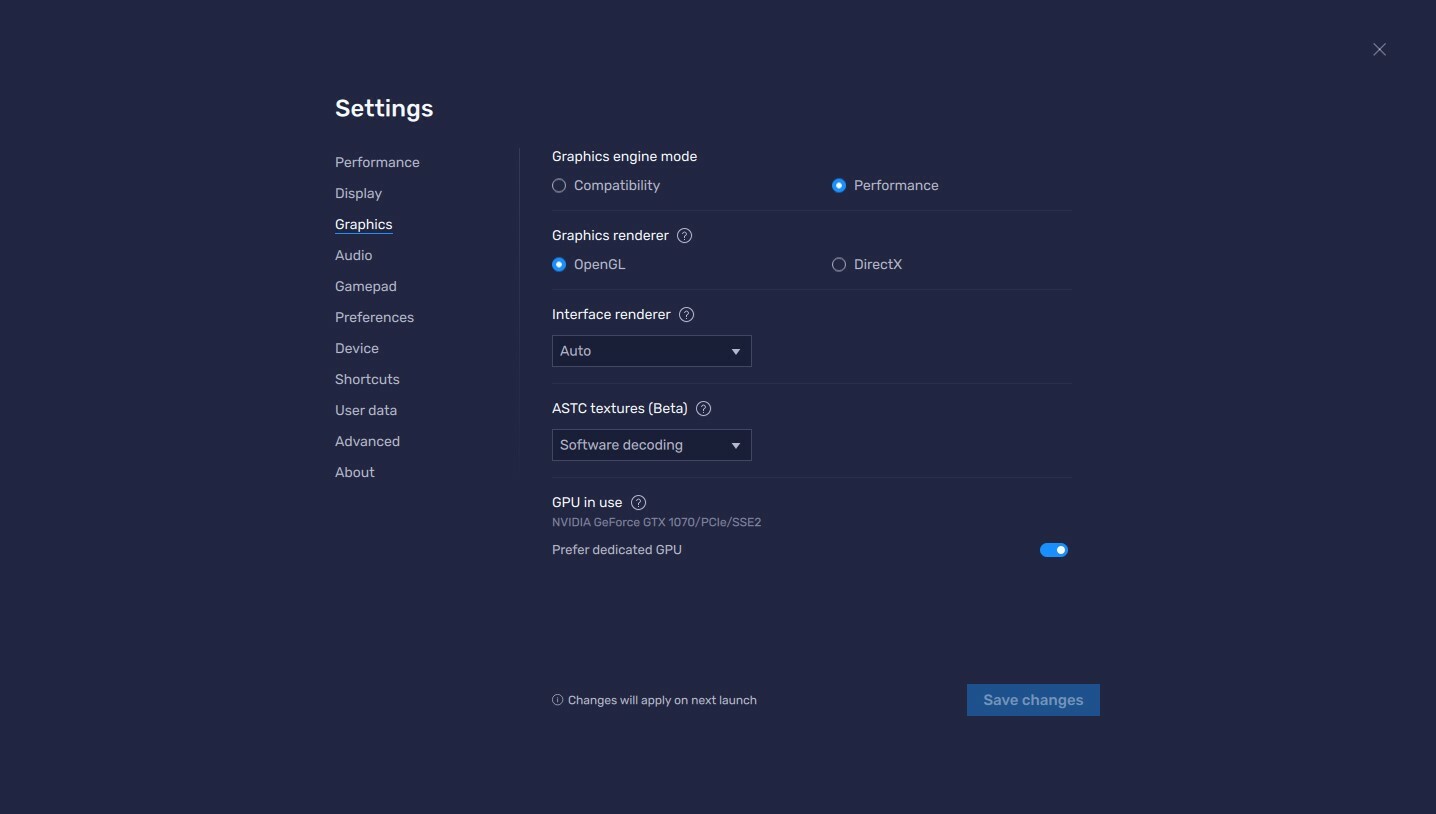The height and width of the screenshot is (814, 1436).
Task: Close the Settings window with X
Action: (x=1379, y=49)
